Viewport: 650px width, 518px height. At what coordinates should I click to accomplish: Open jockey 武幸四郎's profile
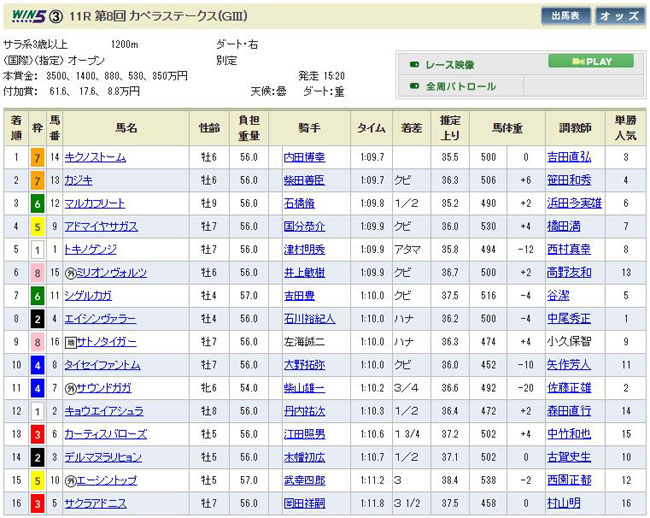pos(306,480)
